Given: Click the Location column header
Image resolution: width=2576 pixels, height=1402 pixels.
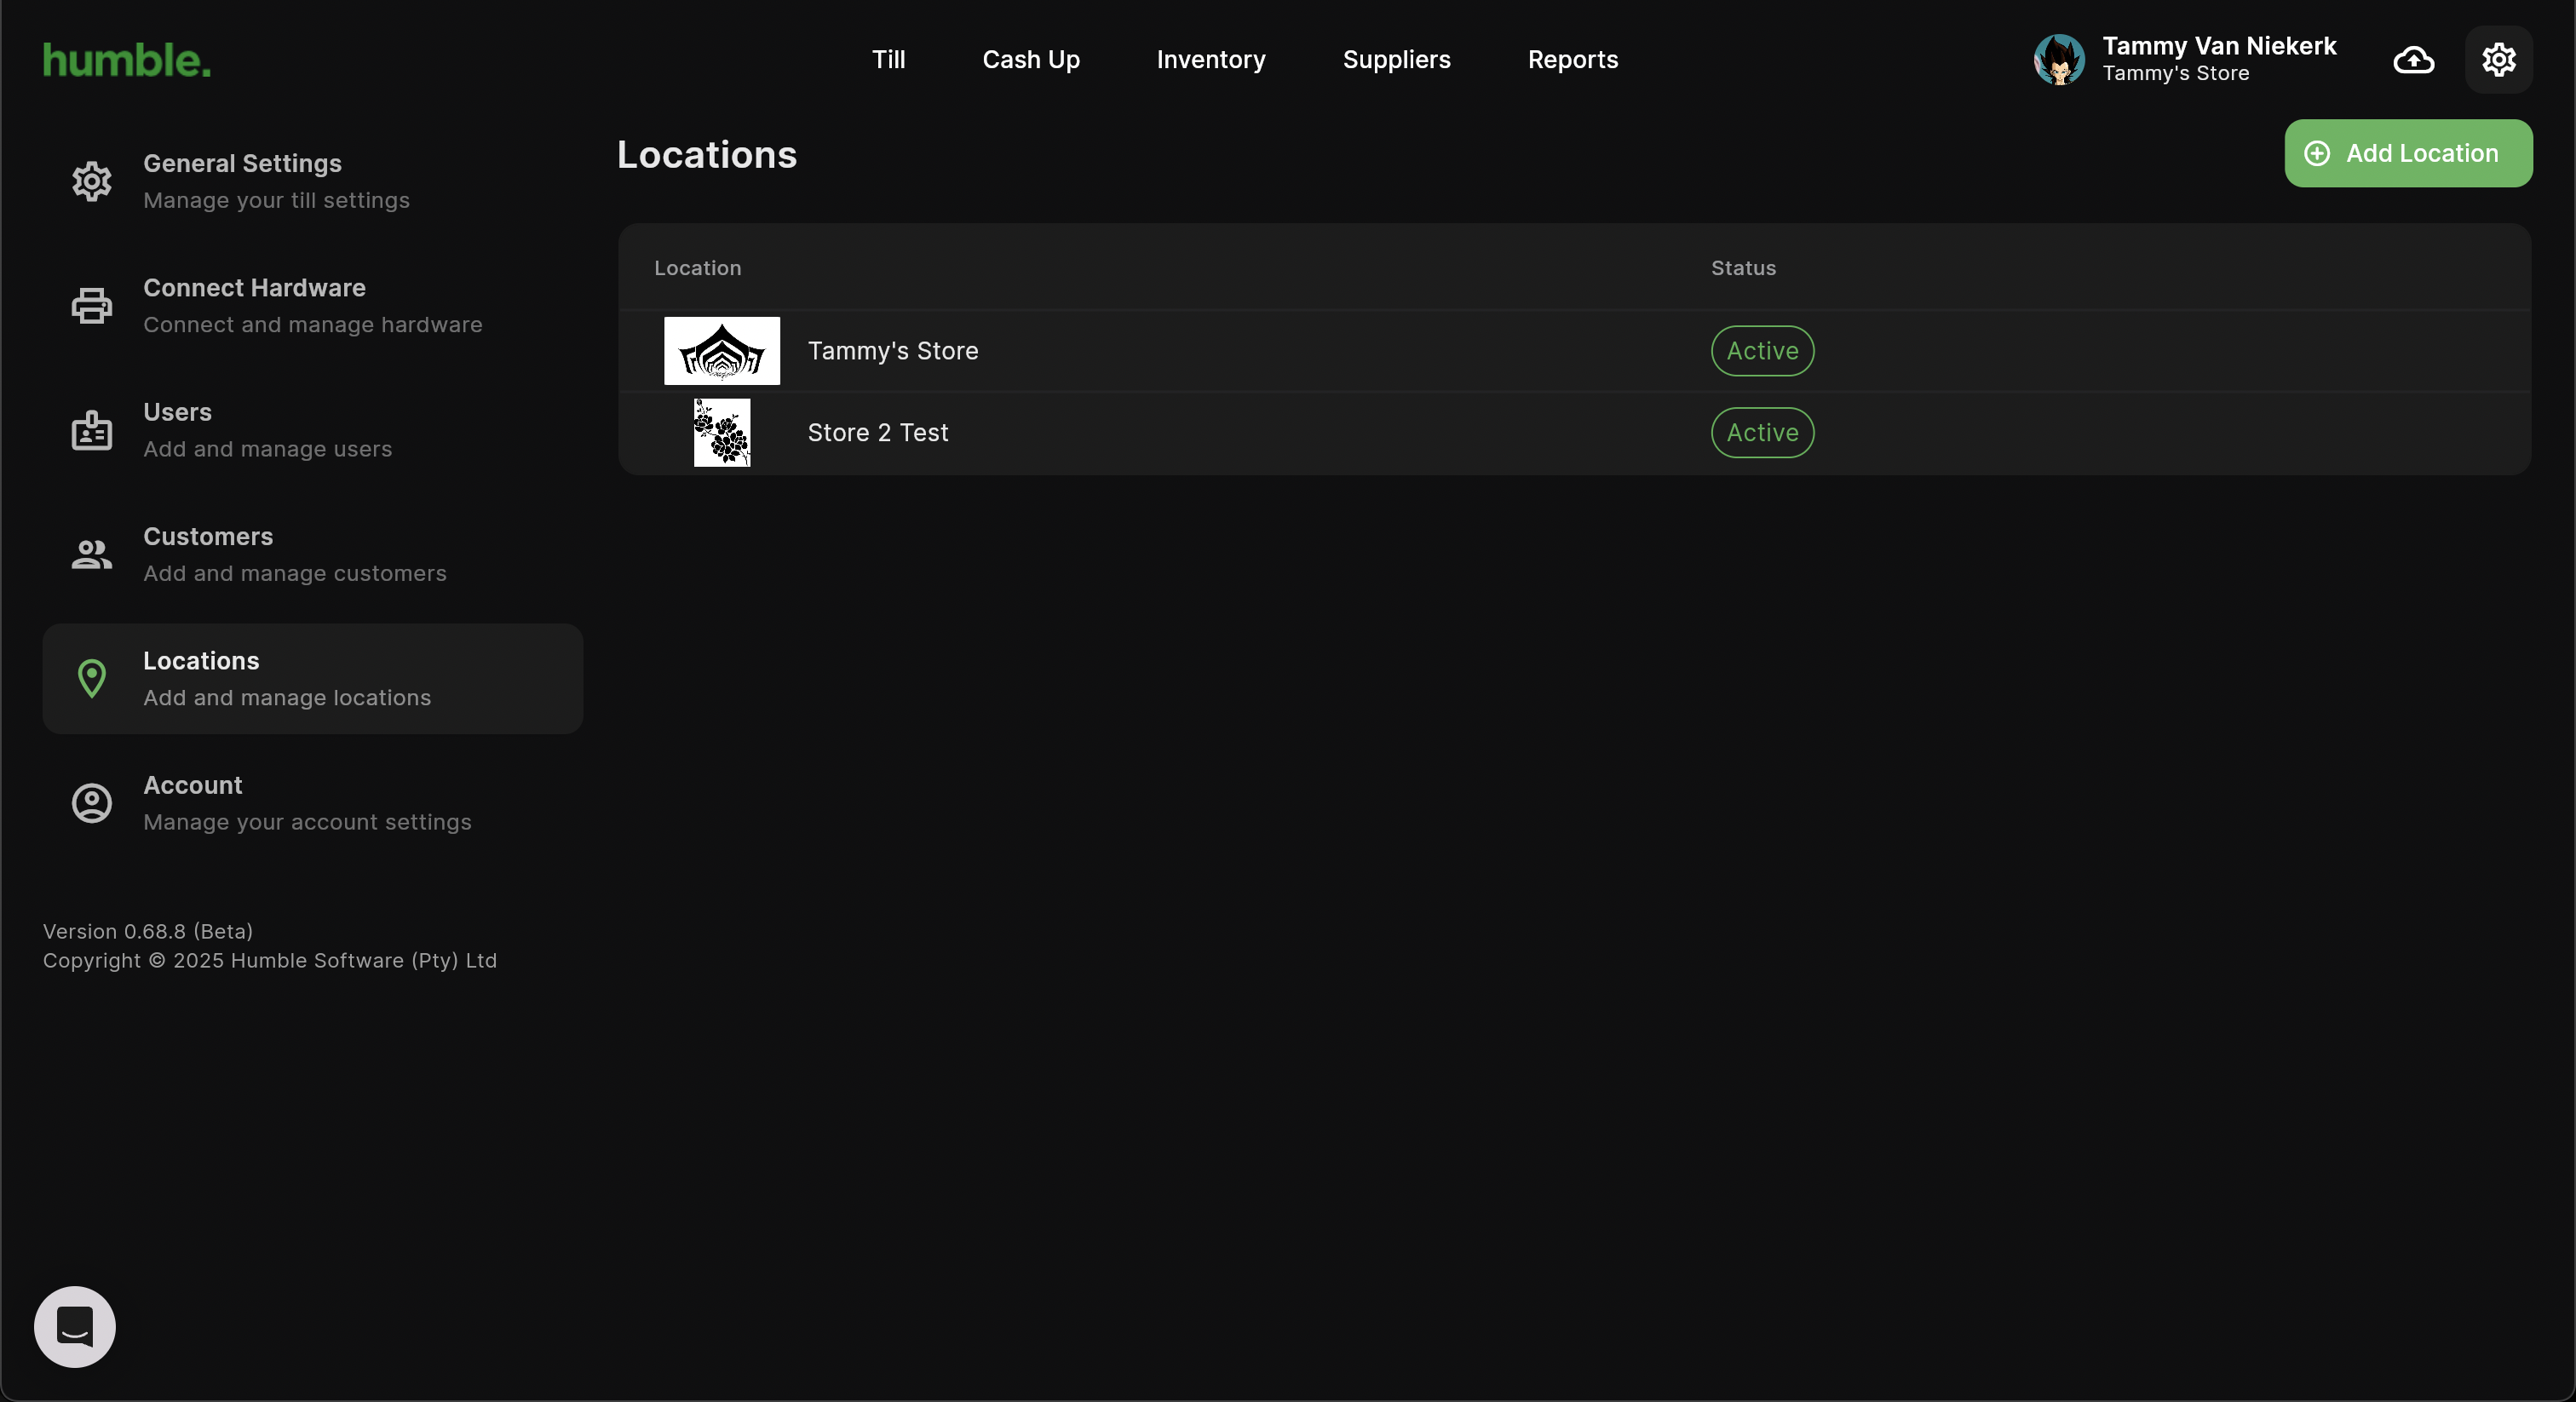Looking at the screenshot, I should pos(697,267).
